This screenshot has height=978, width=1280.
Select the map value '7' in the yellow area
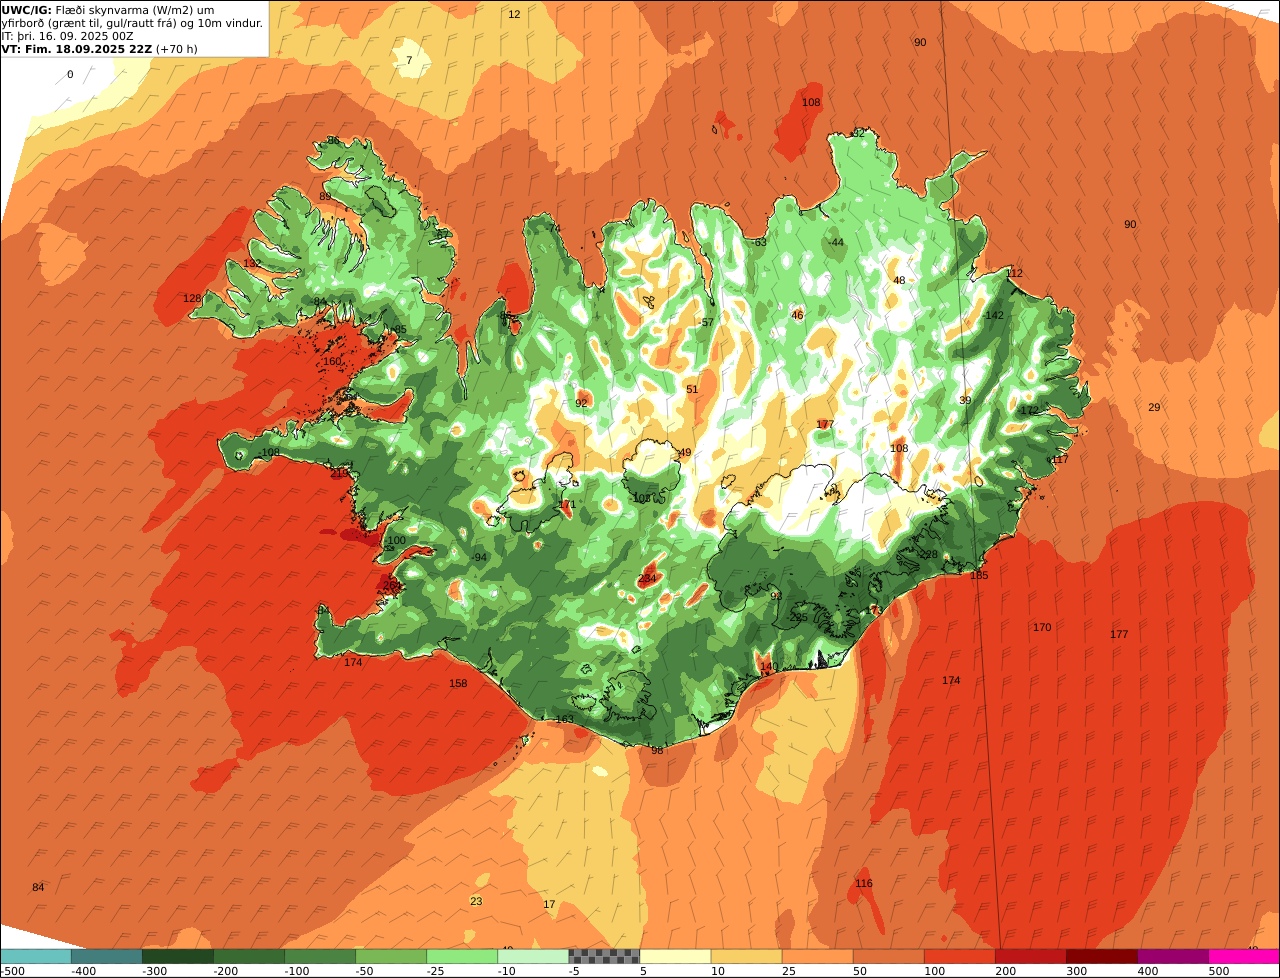tap(408, 61)
